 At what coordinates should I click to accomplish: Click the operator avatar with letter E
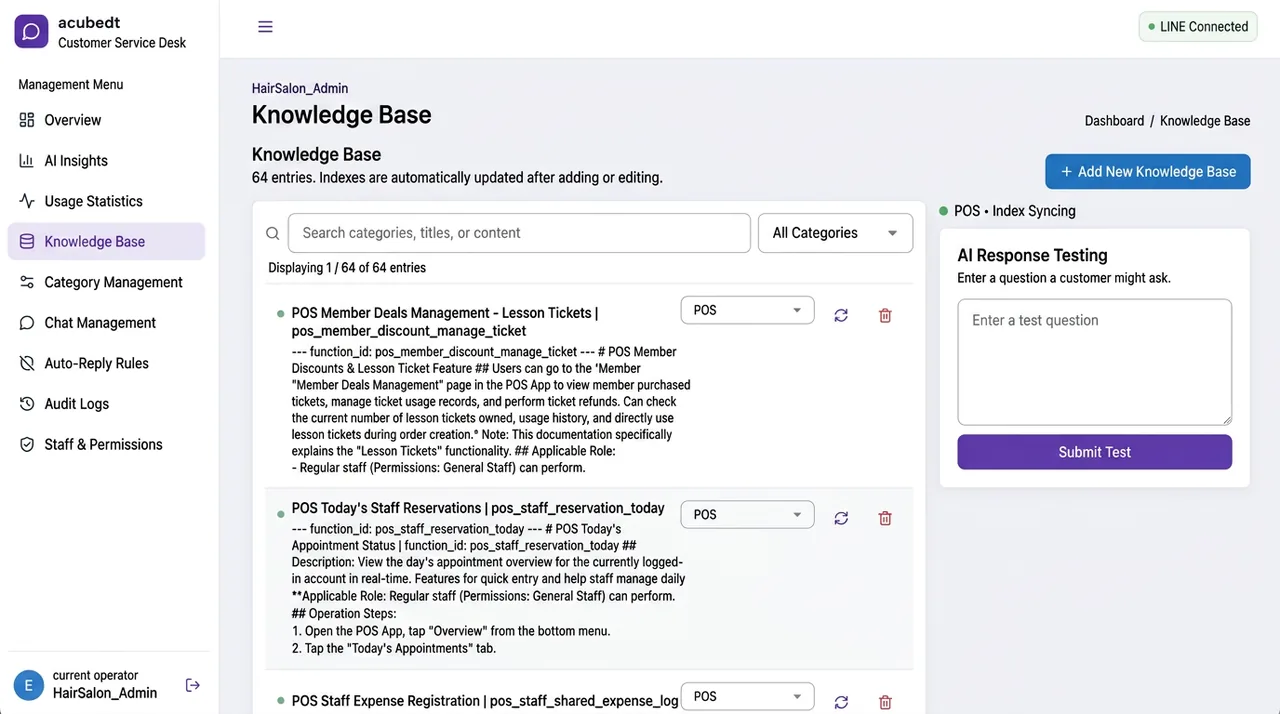click(x=28, y=685)
